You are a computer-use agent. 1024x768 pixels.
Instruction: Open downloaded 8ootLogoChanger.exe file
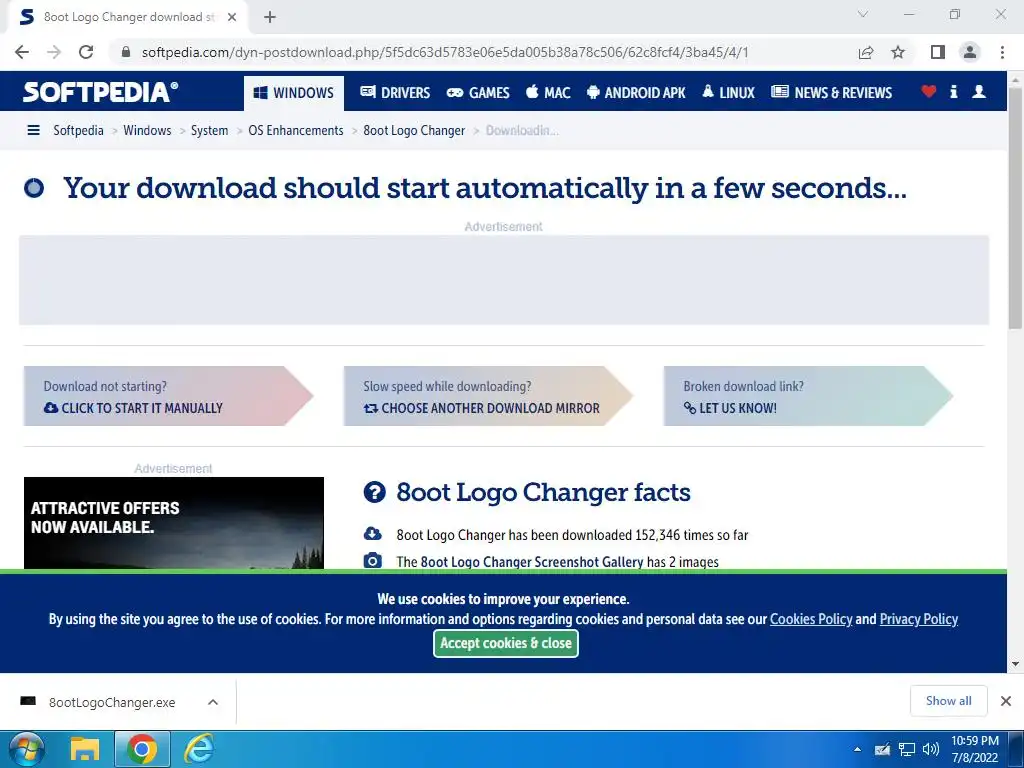click(x=112, y=703)
